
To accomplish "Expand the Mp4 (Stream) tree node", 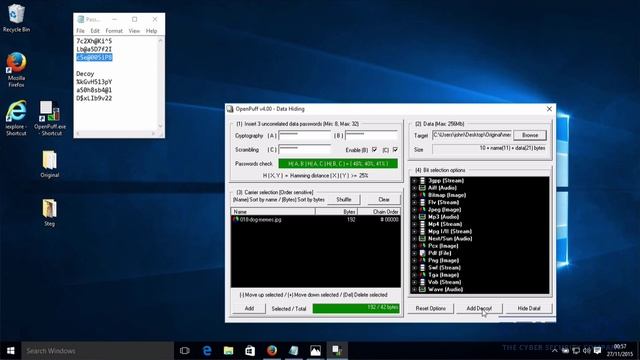I will click(x=414, y=224).
